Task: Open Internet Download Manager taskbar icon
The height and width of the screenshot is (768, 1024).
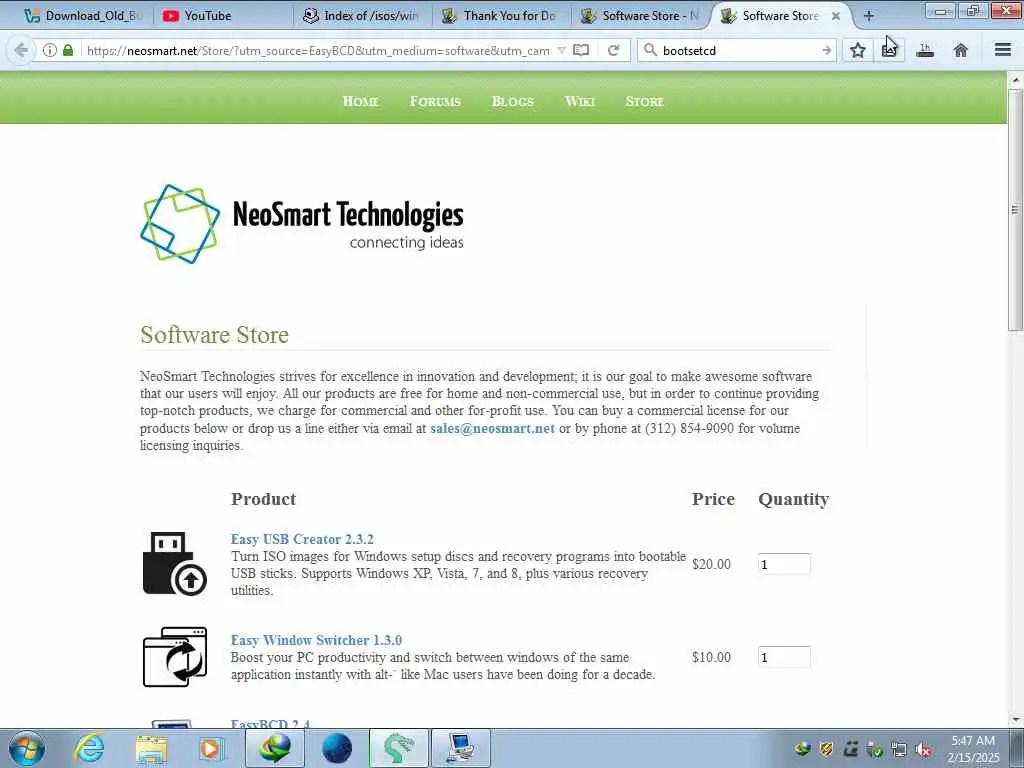Action: (275, 748)
